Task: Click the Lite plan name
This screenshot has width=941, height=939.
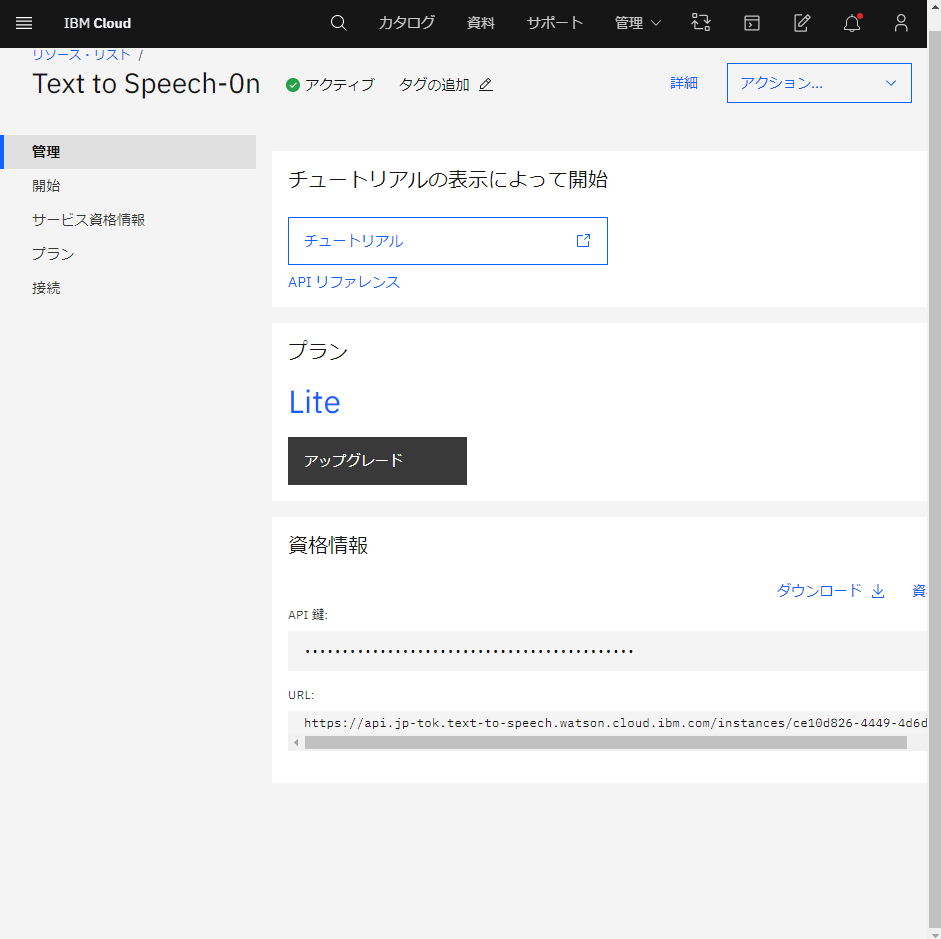Action: [314, 402]
